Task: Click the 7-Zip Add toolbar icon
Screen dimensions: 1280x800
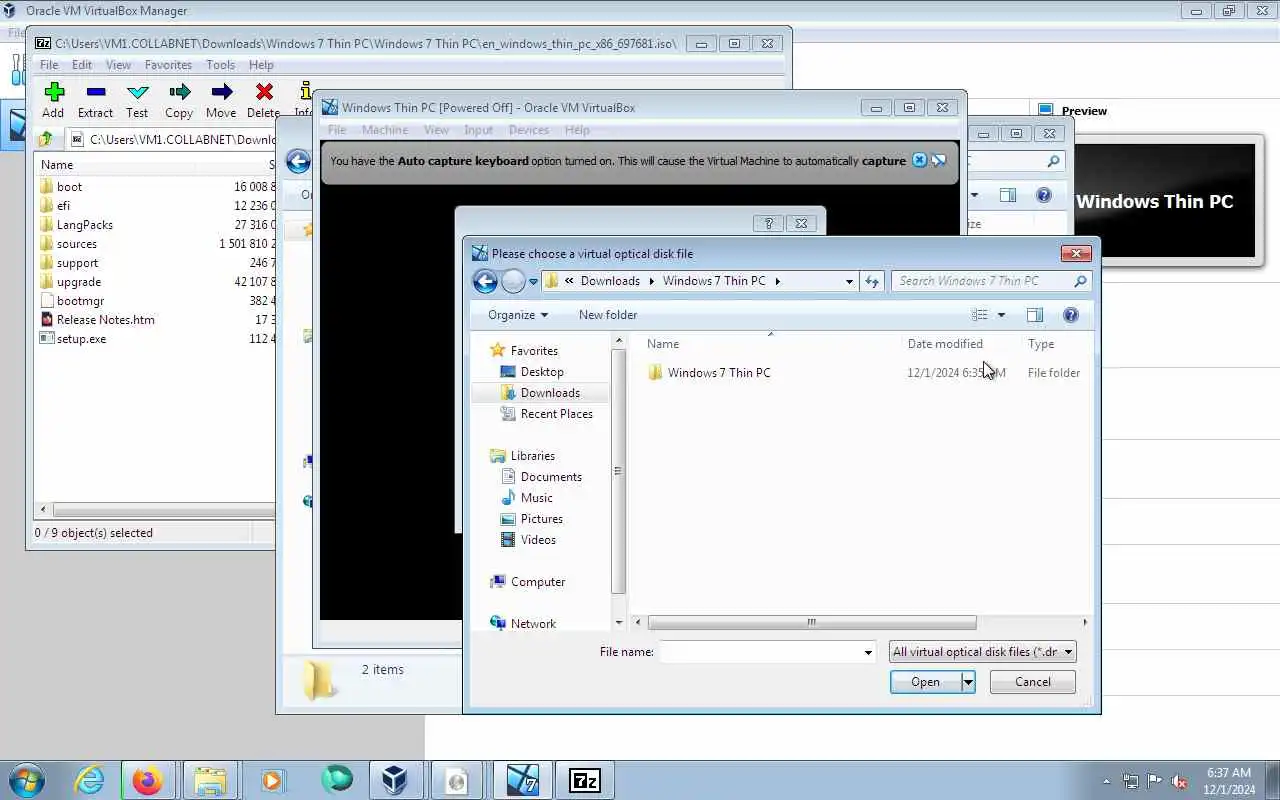Action: click(x=54, y=92)
